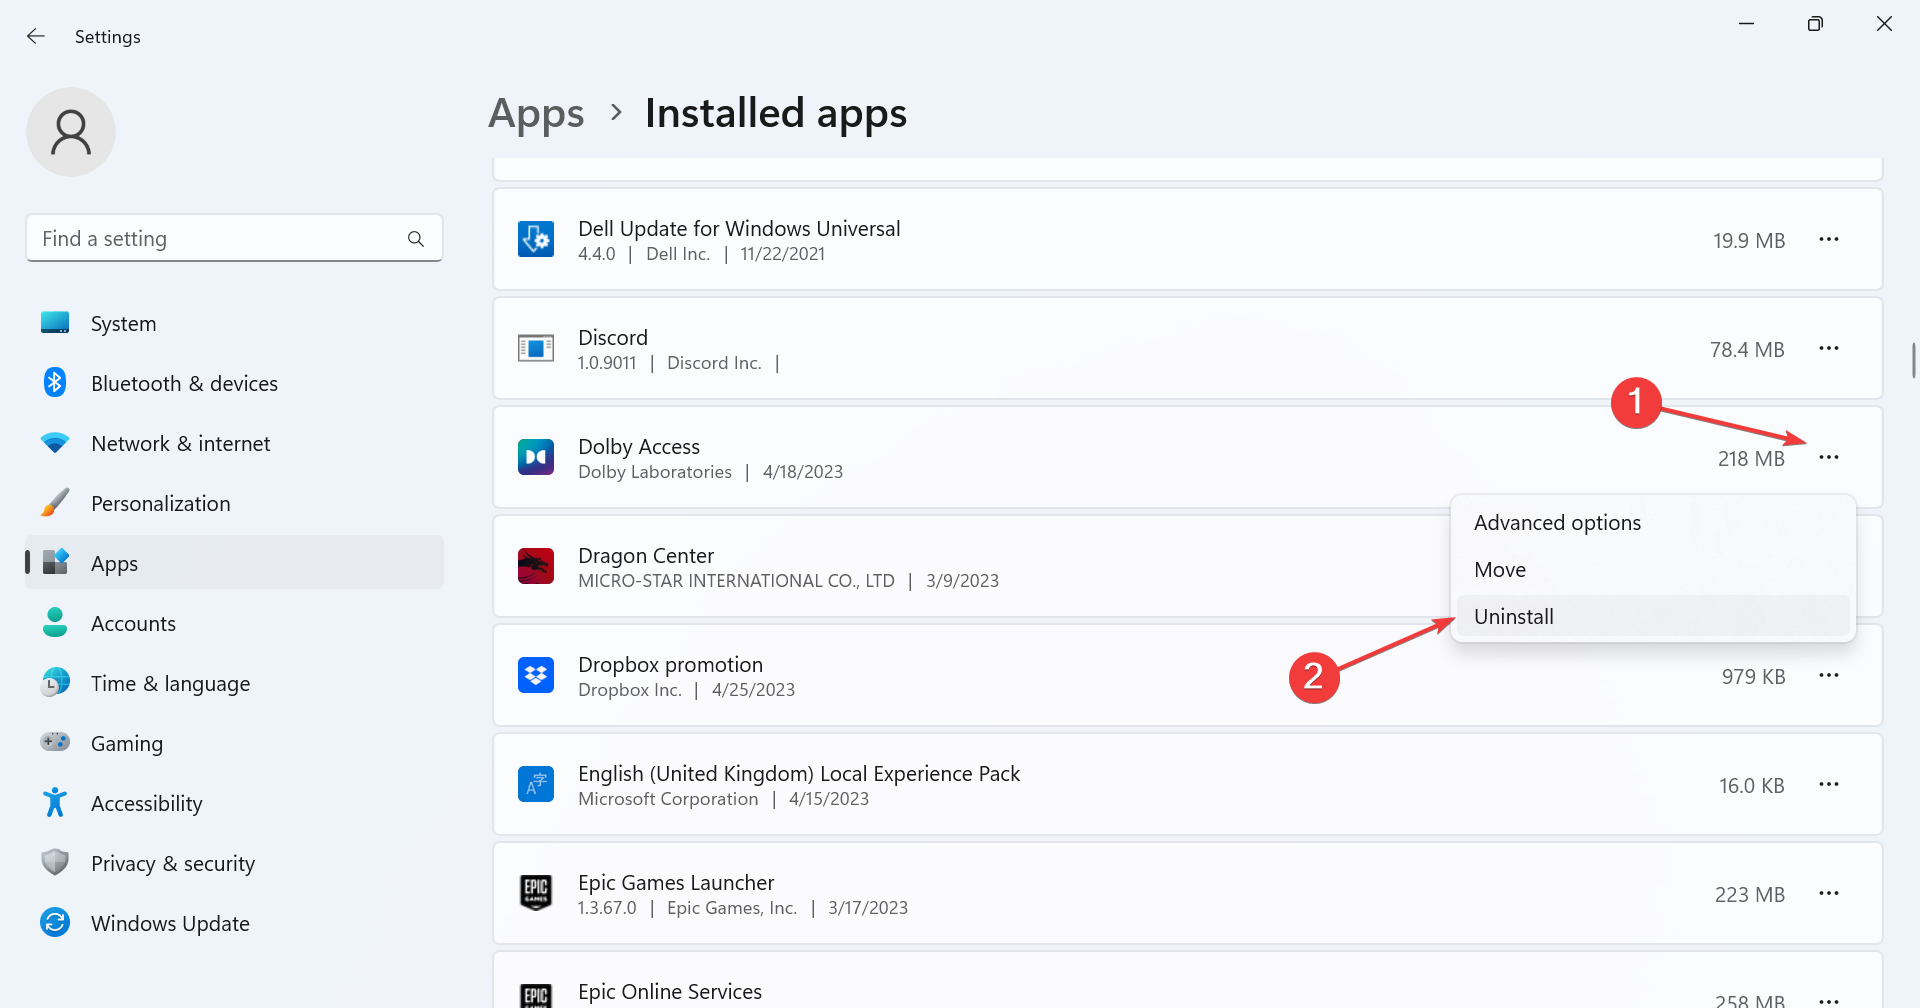Select the Dolby Access app name
Viewport: 1920px width, 1008px height.
[639, 447]
